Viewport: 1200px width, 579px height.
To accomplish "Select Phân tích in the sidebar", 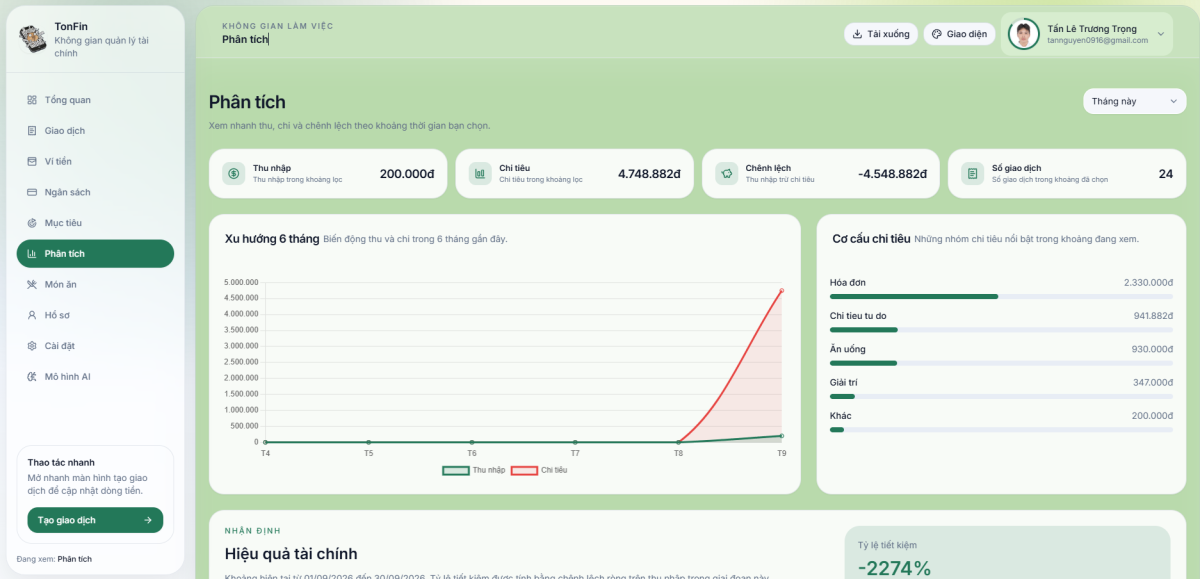I will pyautogui.click(x=95, y=254).
